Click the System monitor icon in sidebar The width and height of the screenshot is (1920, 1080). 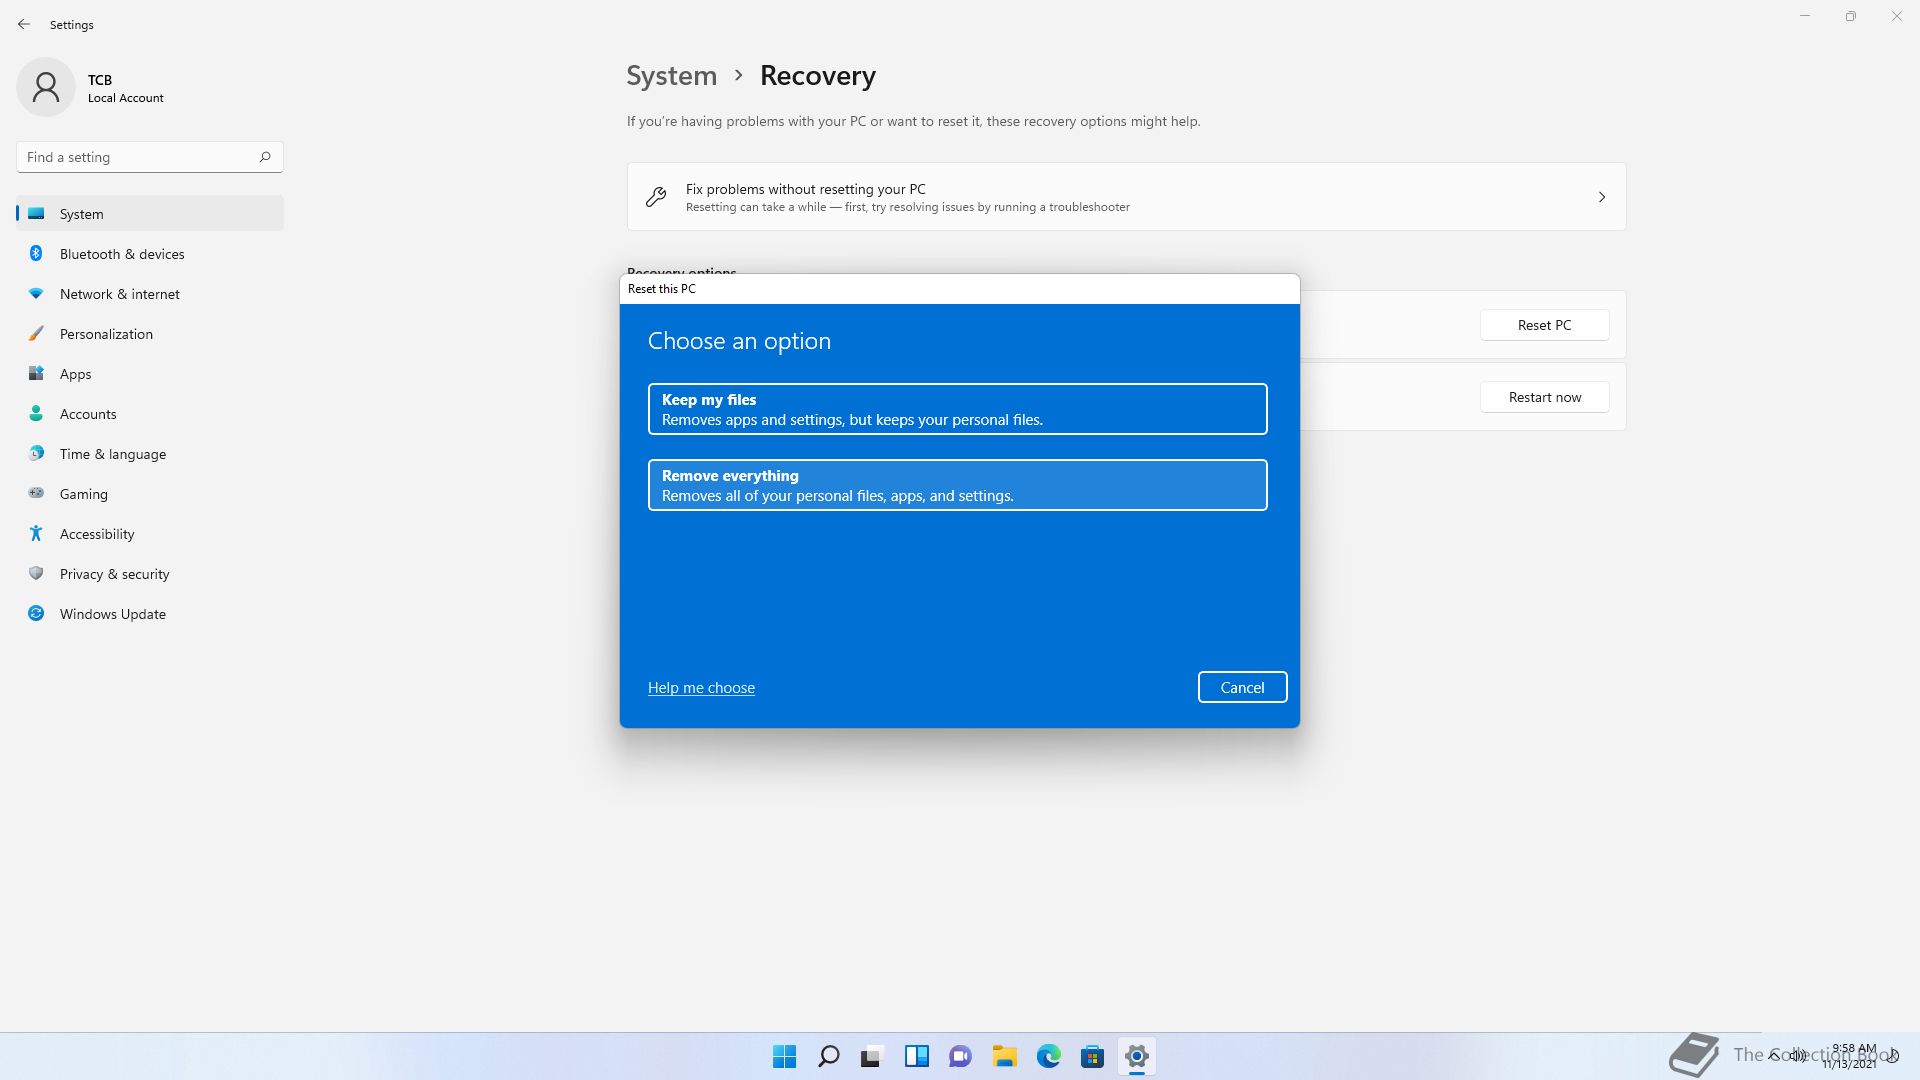click(x=36, y=213)
